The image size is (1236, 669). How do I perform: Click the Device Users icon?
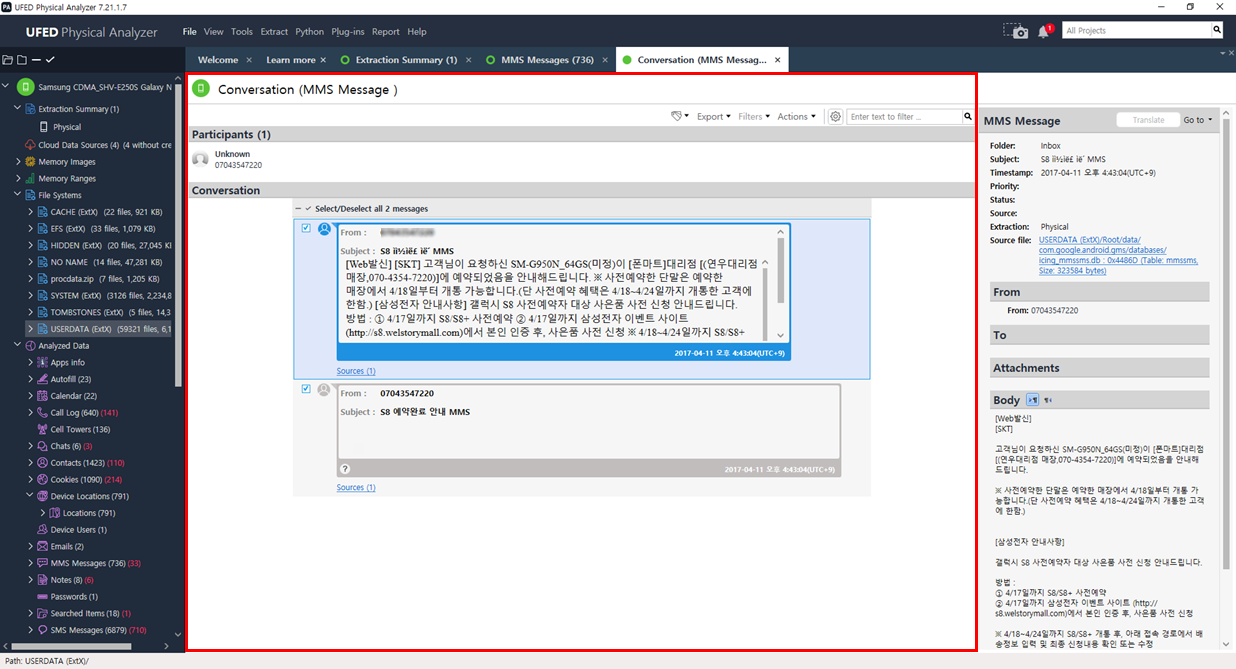[42, 530]
